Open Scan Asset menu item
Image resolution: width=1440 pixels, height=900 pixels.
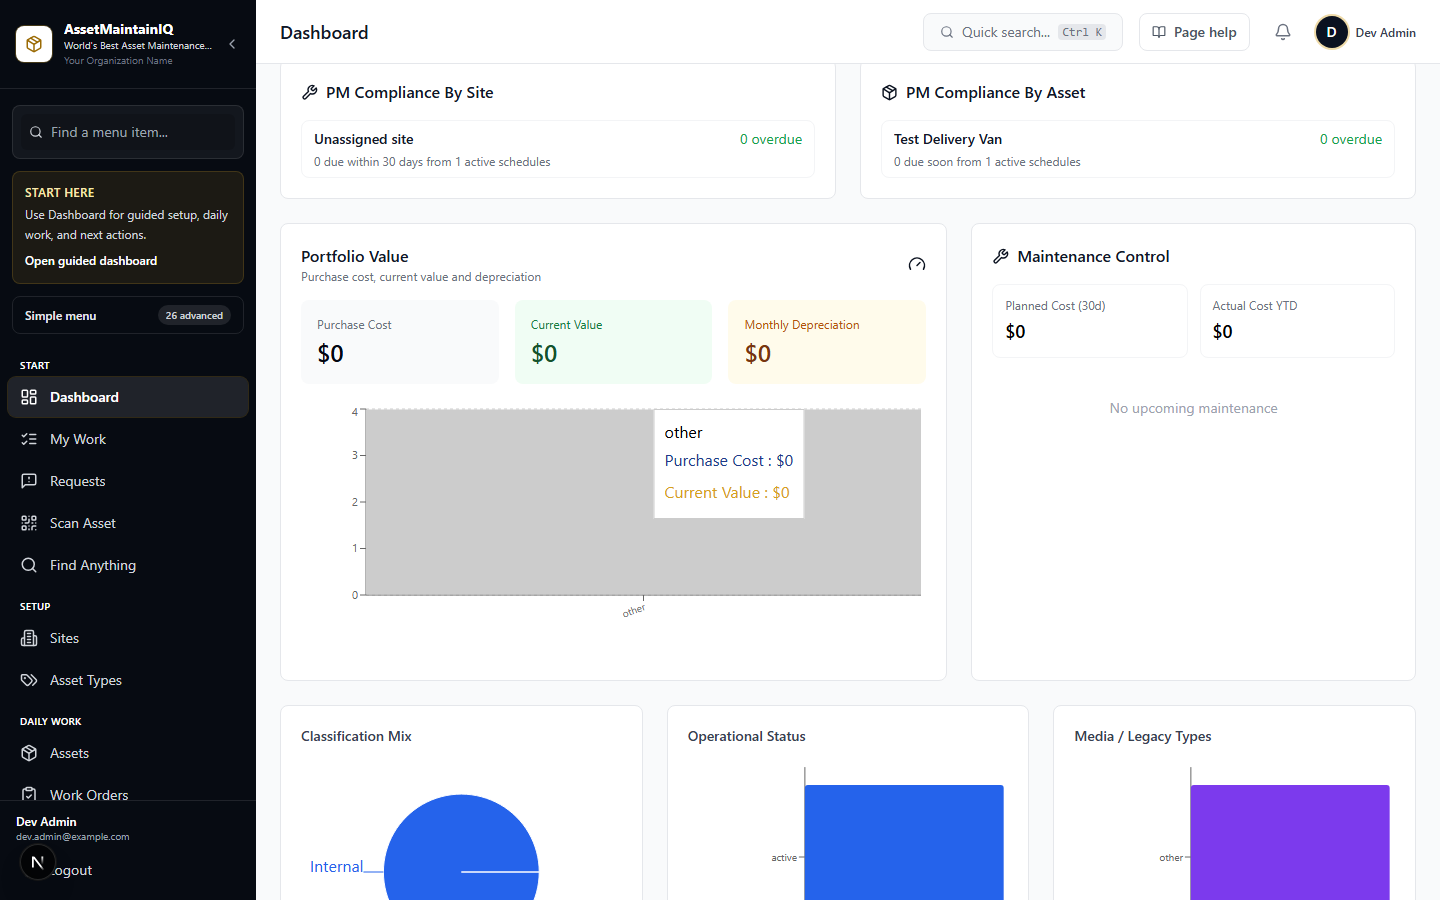click(128, 523)
